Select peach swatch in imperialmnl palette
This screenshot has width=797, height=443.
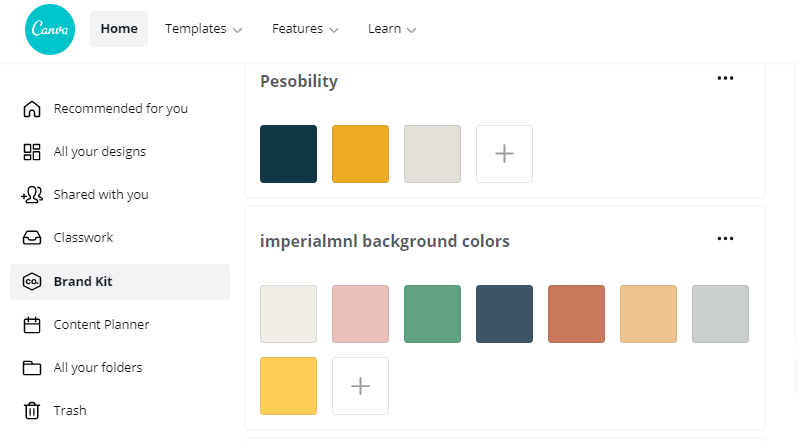[x=649, y=314]
